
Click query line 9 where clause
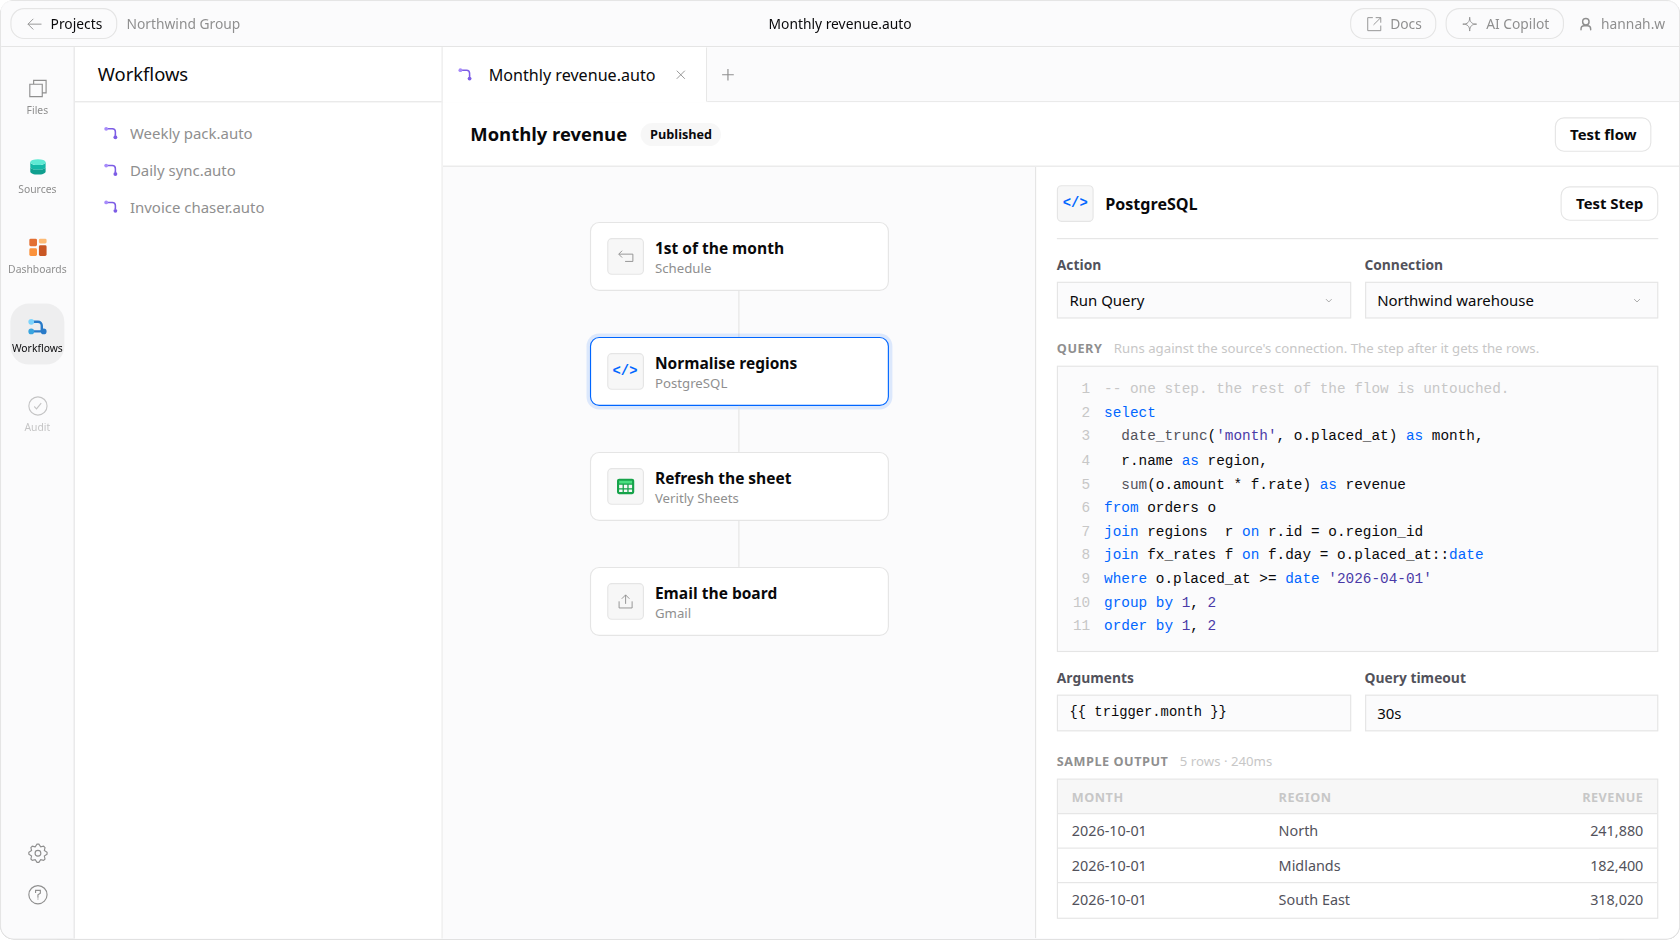pos(1267,578)
